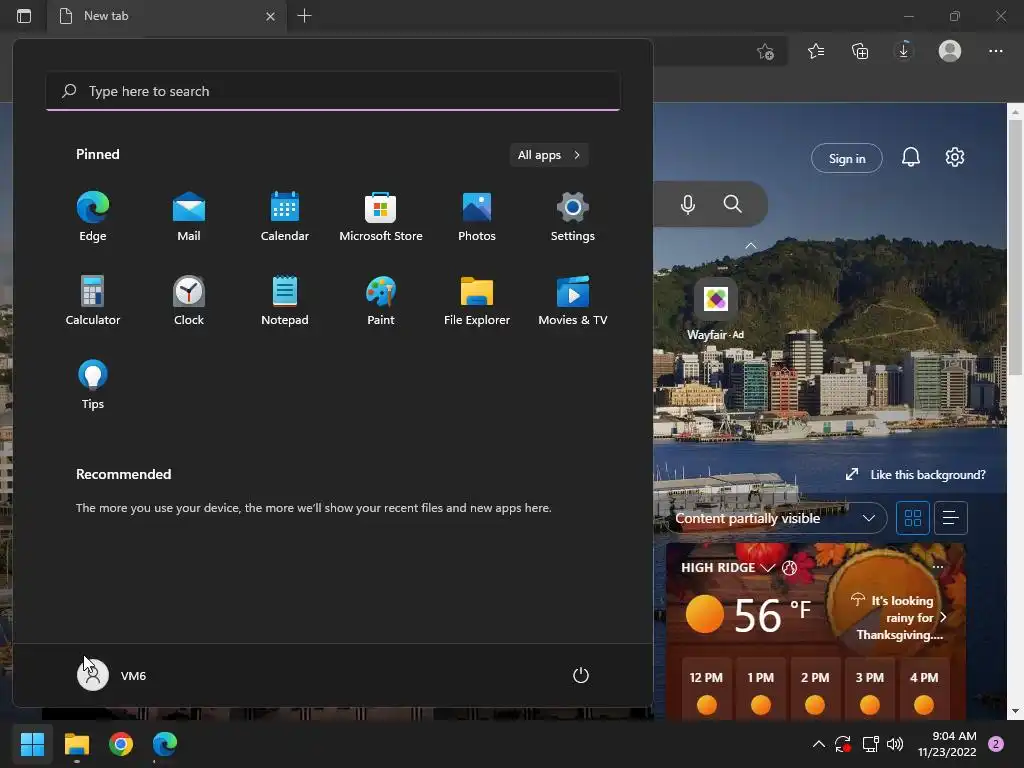The image size is (1024, 768).
Task: Open a new browser tab with plus
Action: 304,16
